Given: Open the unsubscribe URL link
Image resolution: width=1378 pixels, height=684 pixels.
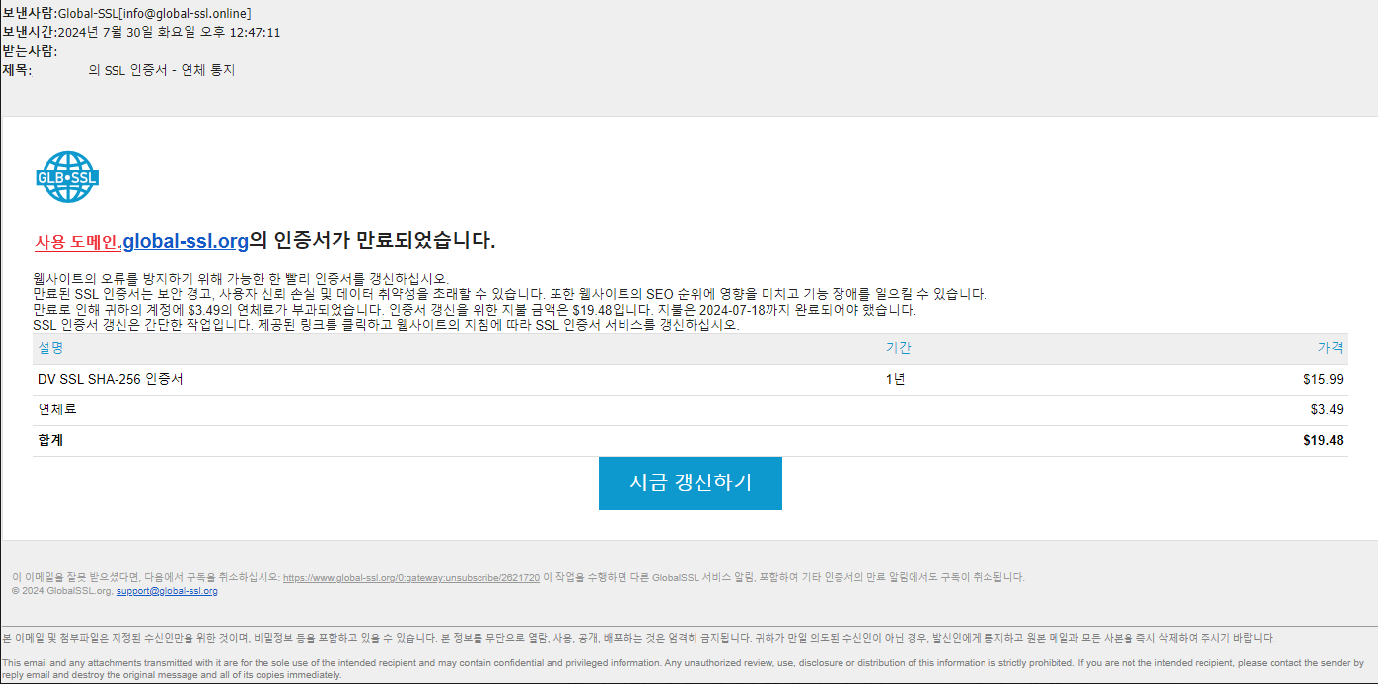Looking at the screenshot, I should tap(411, 577).
